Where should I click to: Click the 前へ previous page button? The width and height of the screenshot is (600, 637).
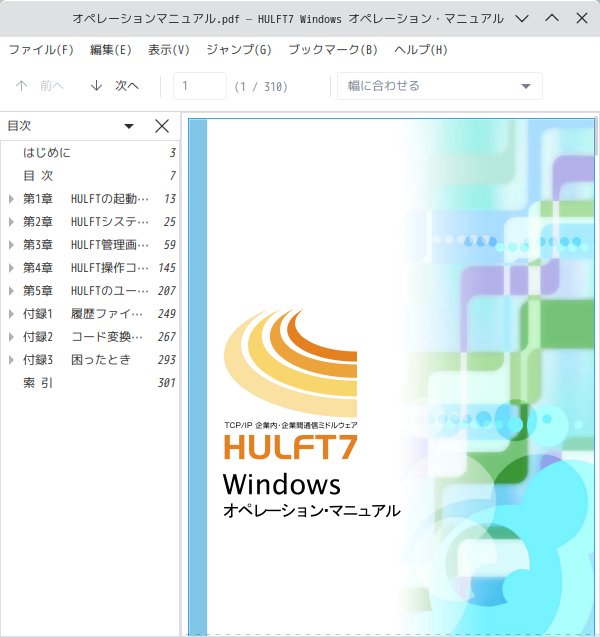pyautogui.click(x=40, y=86)
